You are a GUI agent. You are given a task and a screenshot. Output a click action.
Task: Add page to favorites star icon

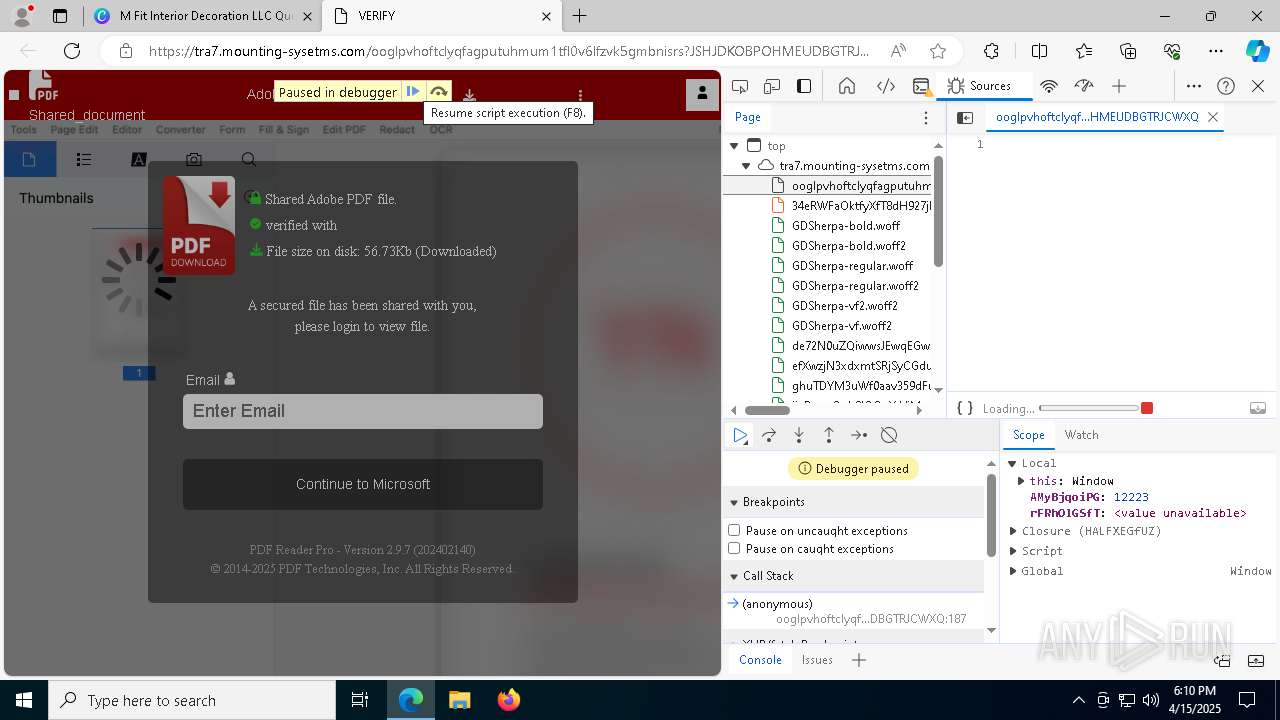point(938,51)
